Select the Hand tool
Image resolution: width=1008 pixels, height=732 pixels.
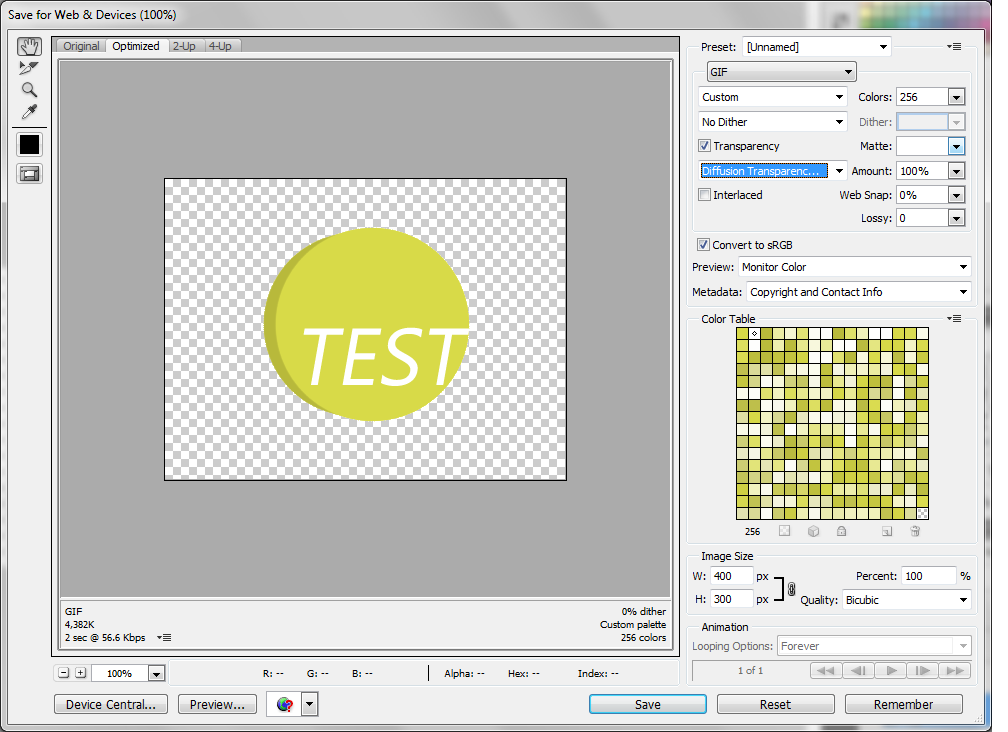click(29, 47)
